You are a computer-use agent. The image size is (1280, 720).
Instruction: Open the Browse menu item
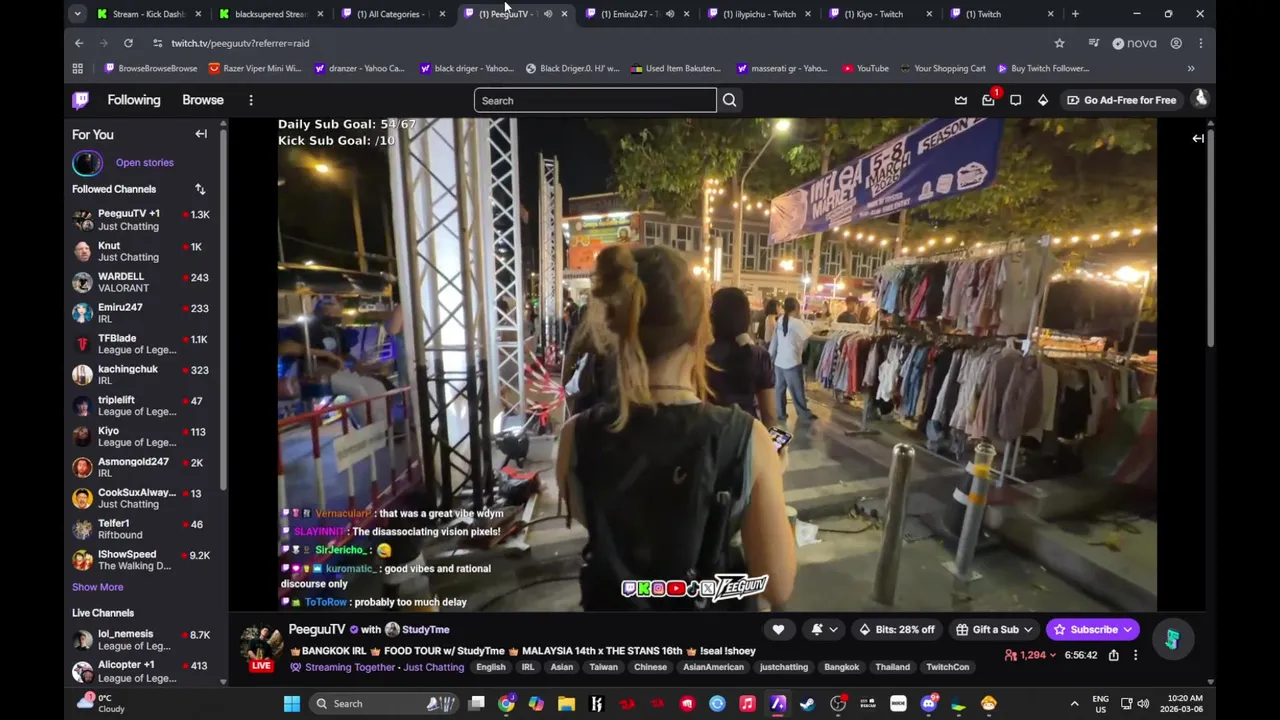pos(203,100)
